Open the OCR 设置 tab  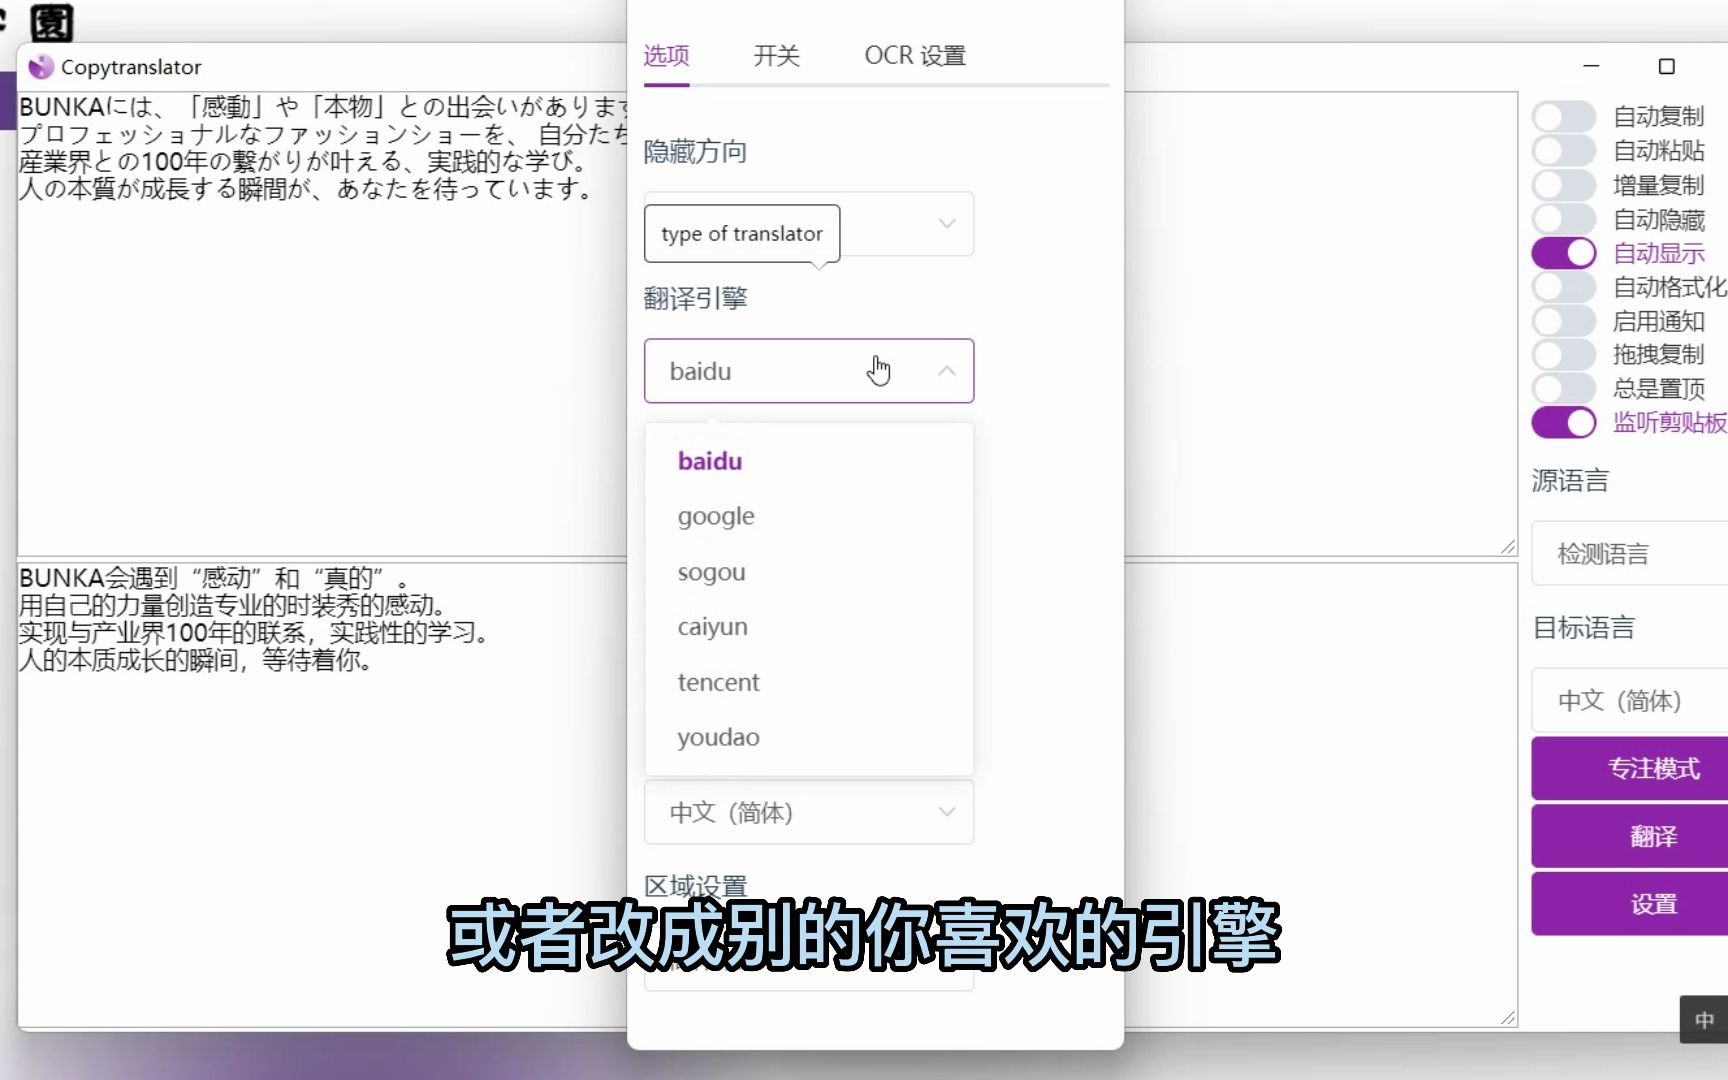[915, 56]
